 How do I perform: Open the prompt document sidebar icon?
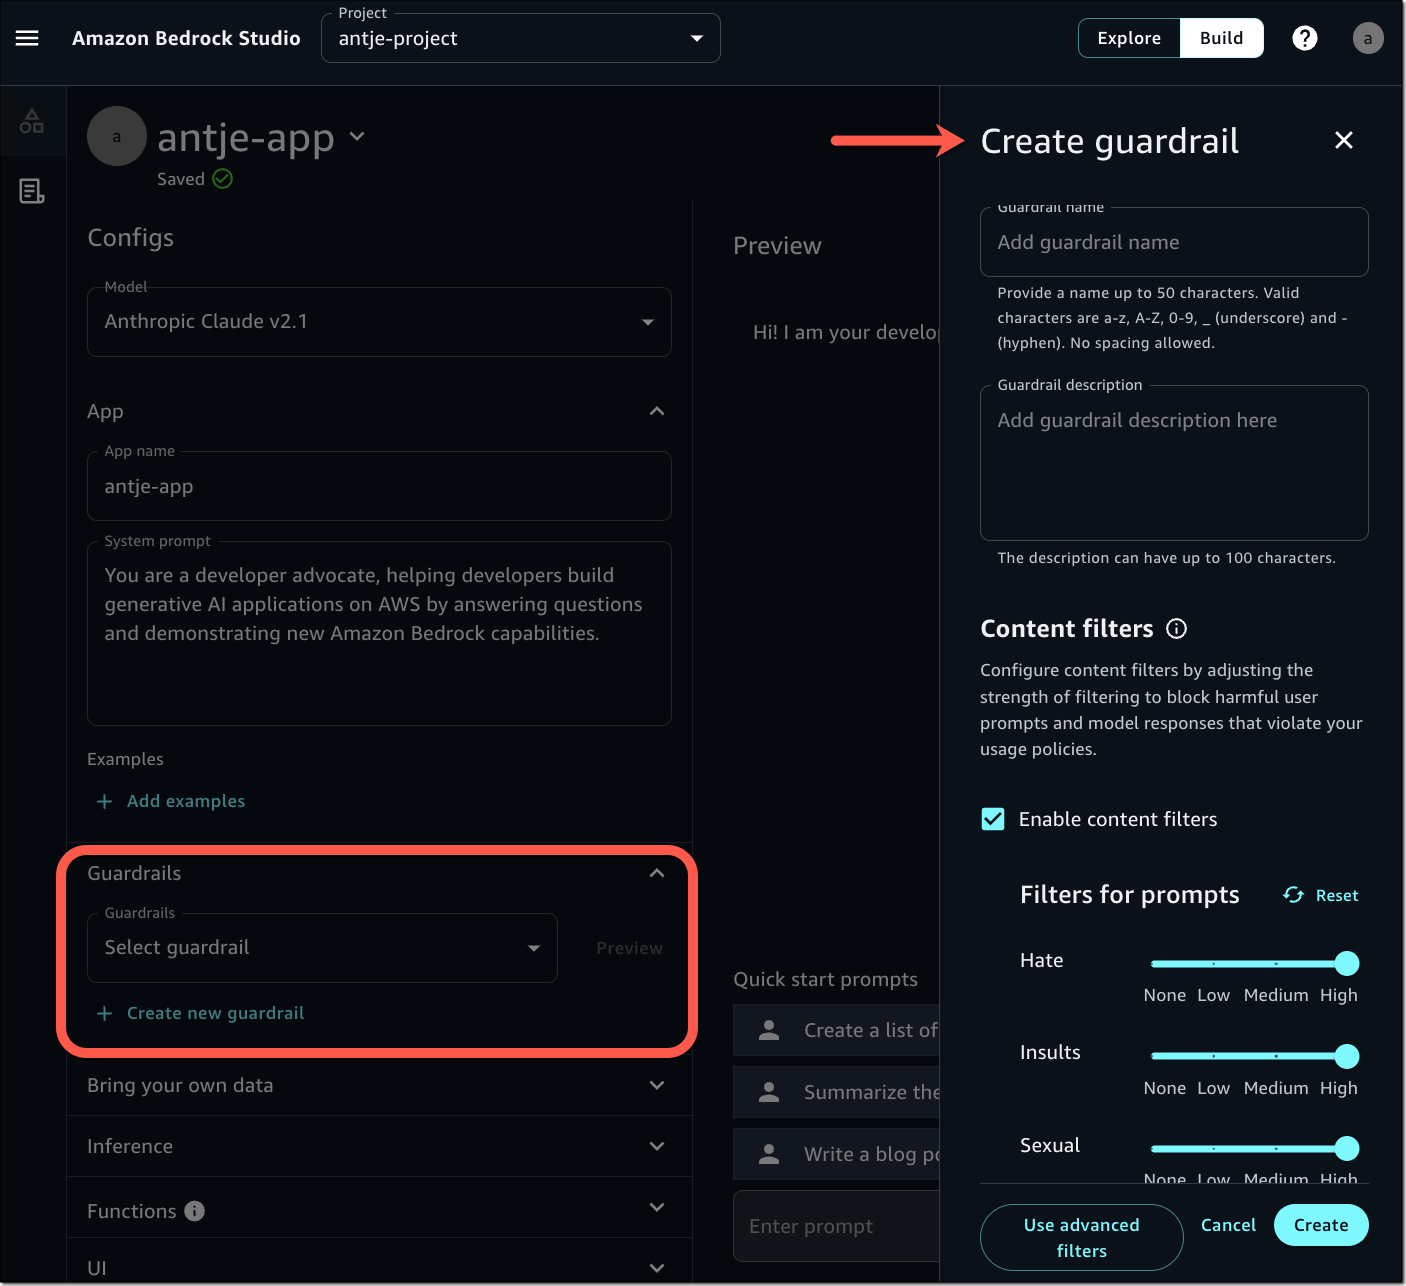[32, 191]
